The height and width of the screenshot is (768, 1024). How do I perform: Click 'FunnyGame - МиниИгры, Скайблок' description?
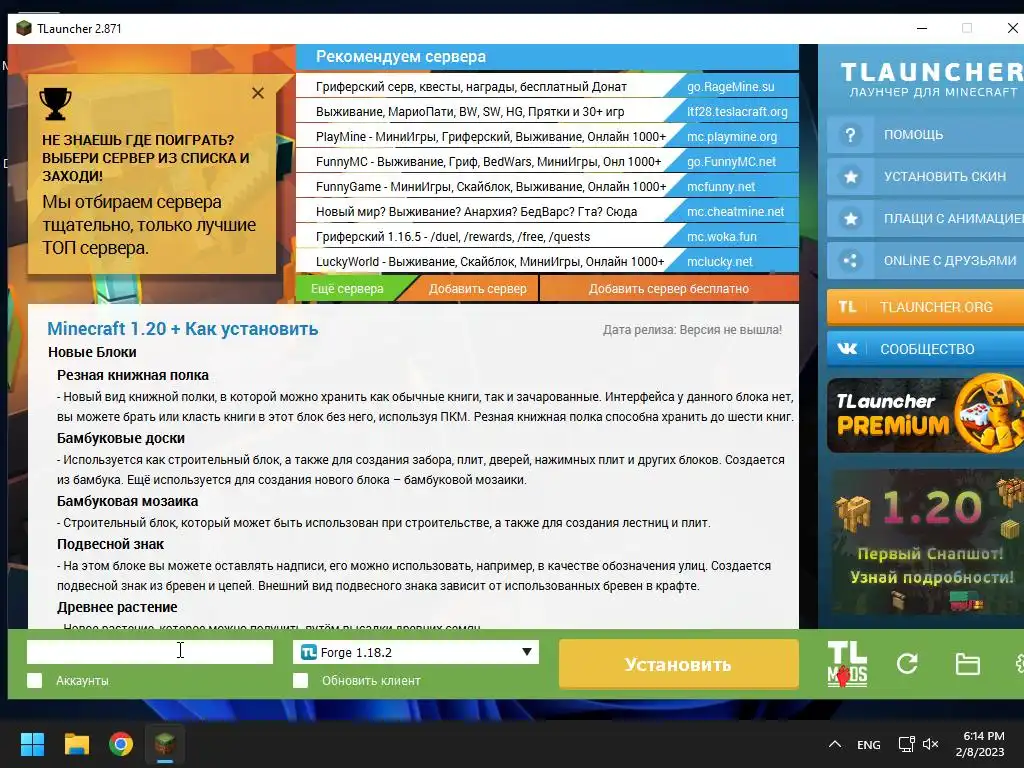pos(491,187)
